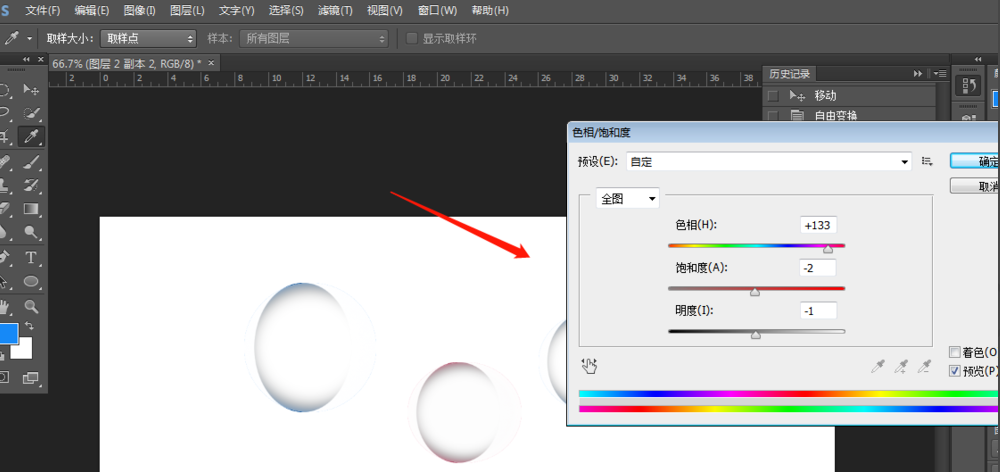Open the preset options icon beside the preset dropdown
Viewport: 1000px width, 472px height.
[927, 161]
